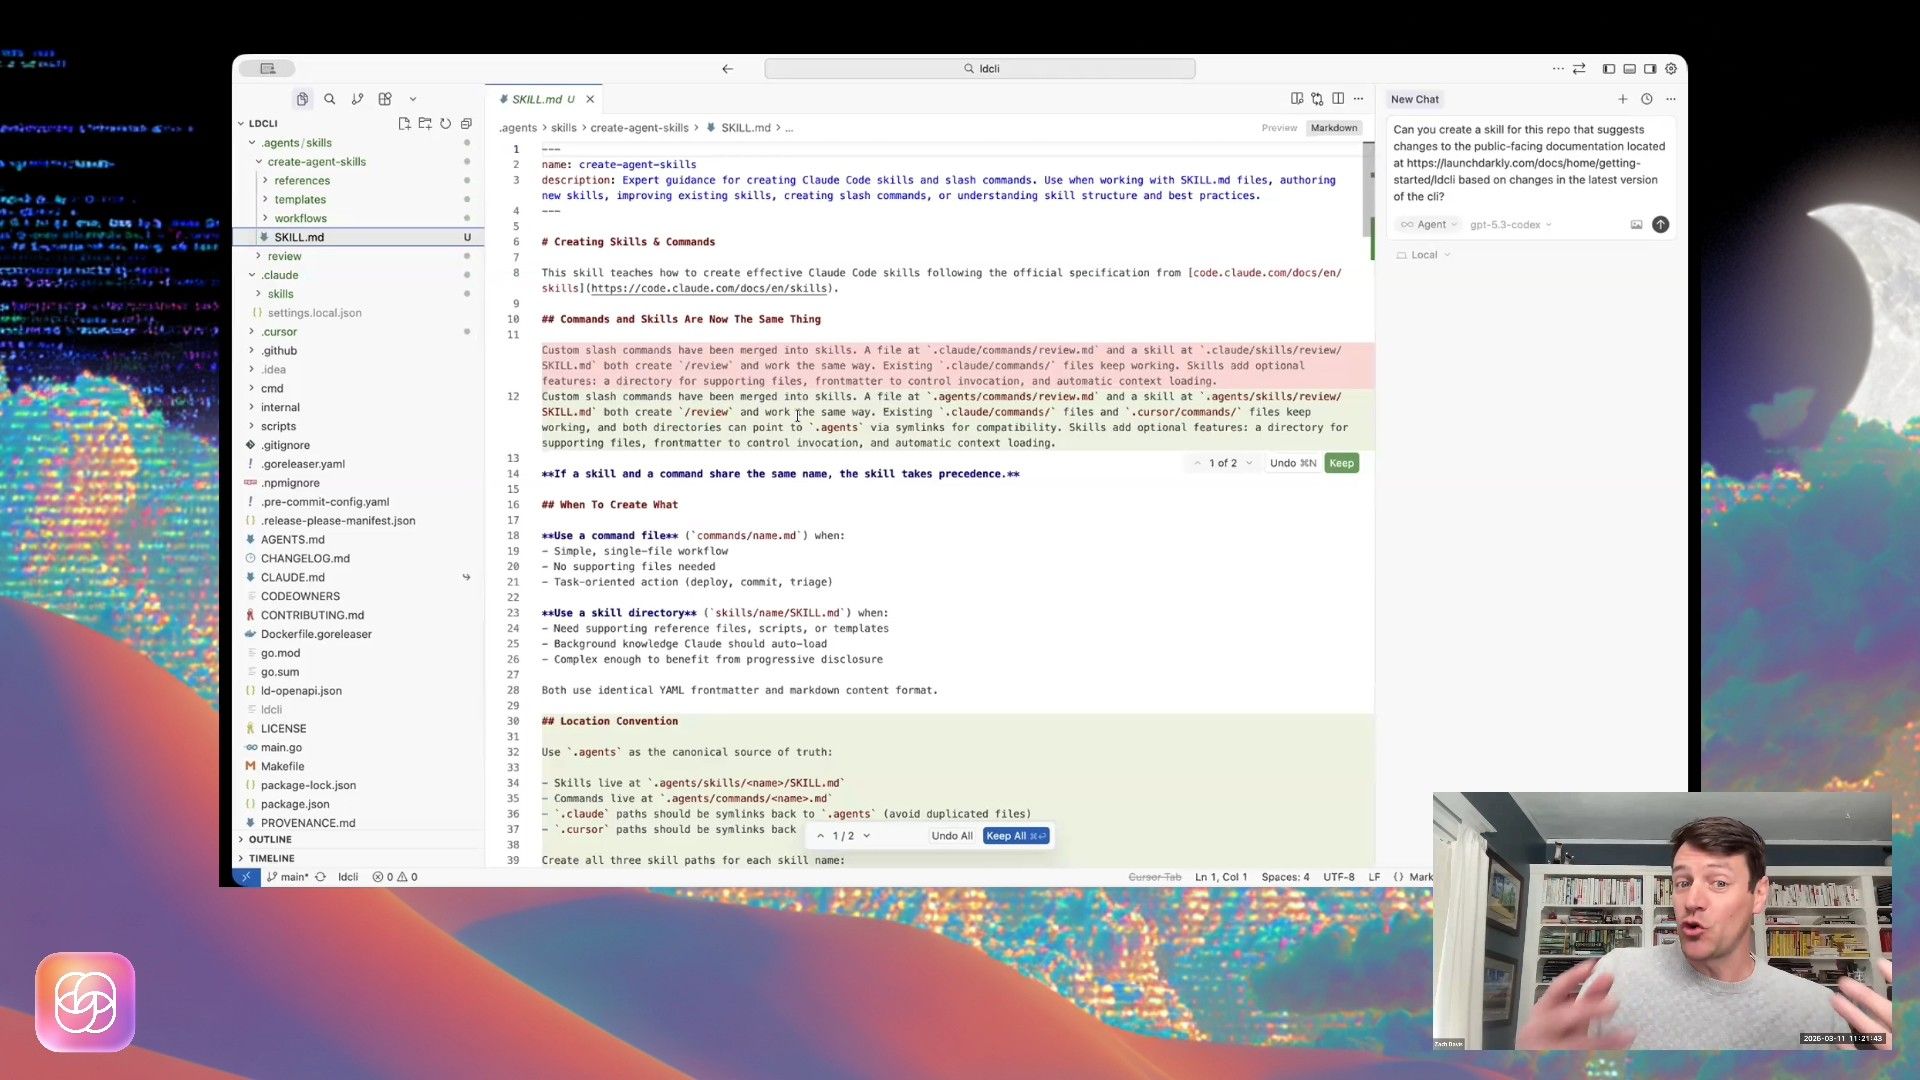The width and height of the screenshot is (1920, 1080).
Task: Click the UTF-8 encoding in status bar
Action: pyautogui.click(x=1338, y=877)
